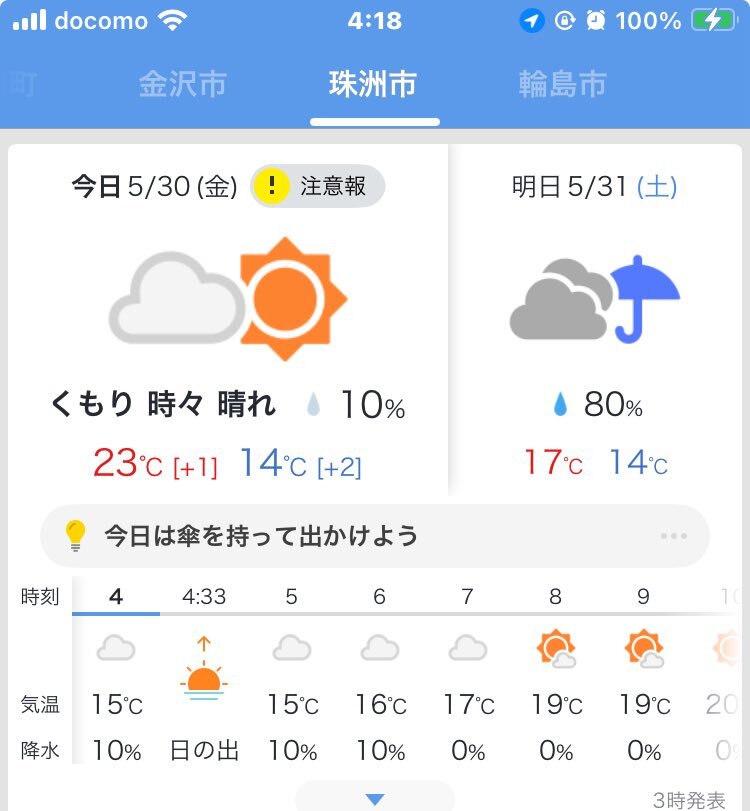750x811 pixels.
Task: Select the 9 o'clock hour column
Action: pyautogui.click(x=643, y=671)
